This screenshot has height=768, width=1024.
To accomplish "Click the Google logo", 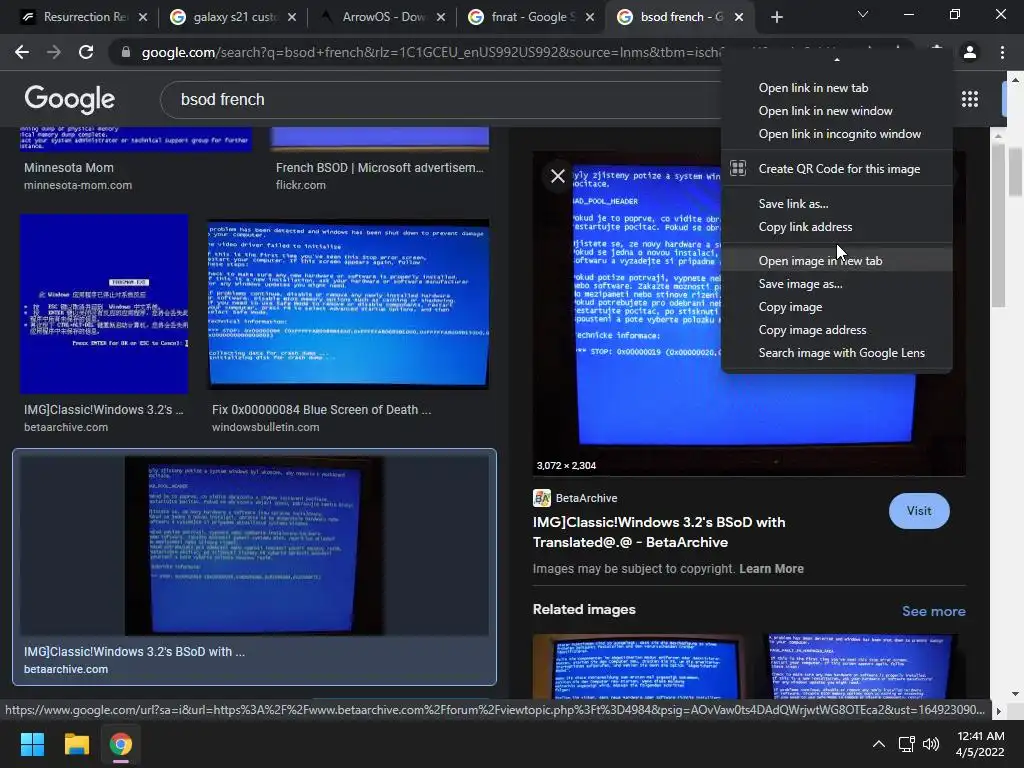I will (69, 99).
